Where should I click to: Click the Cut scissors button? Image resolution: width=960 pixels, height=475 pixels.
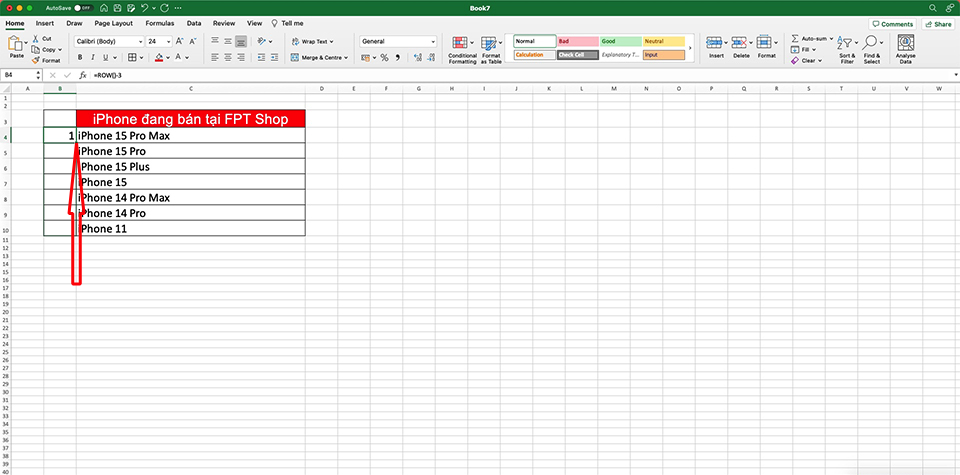[42, 39]
